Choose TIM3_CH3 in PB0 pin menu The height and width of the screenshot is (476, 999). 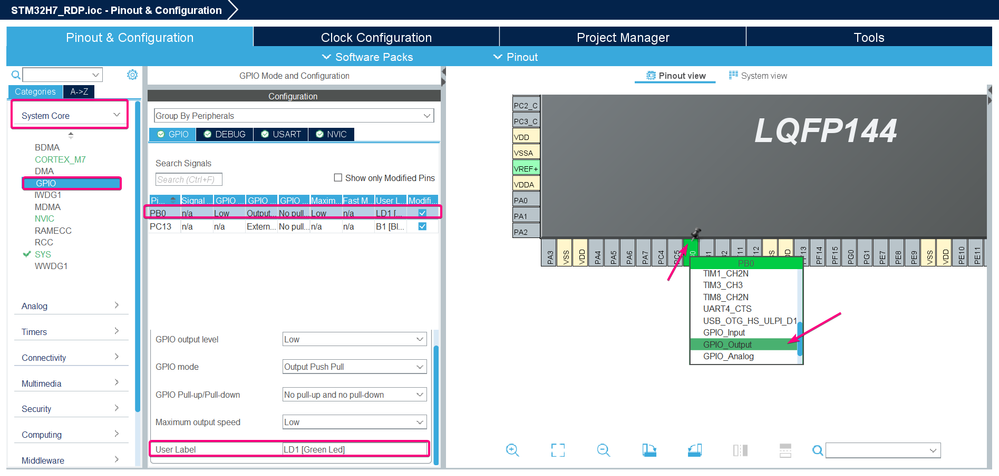[x=722, y=285]
